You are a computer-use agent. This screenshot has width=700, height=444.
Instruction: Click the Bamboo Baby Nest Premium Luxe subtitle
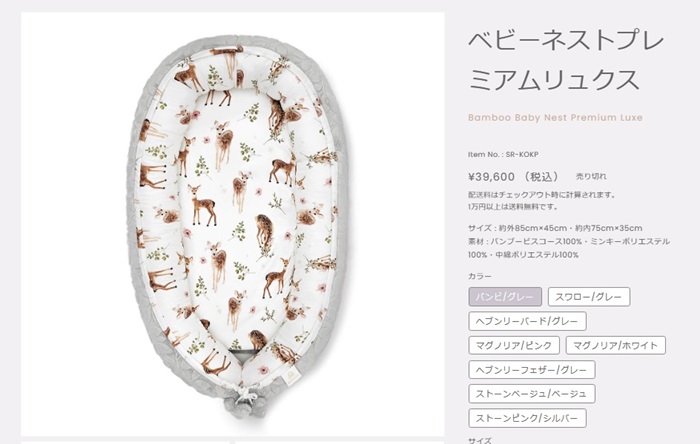[555, 118]
